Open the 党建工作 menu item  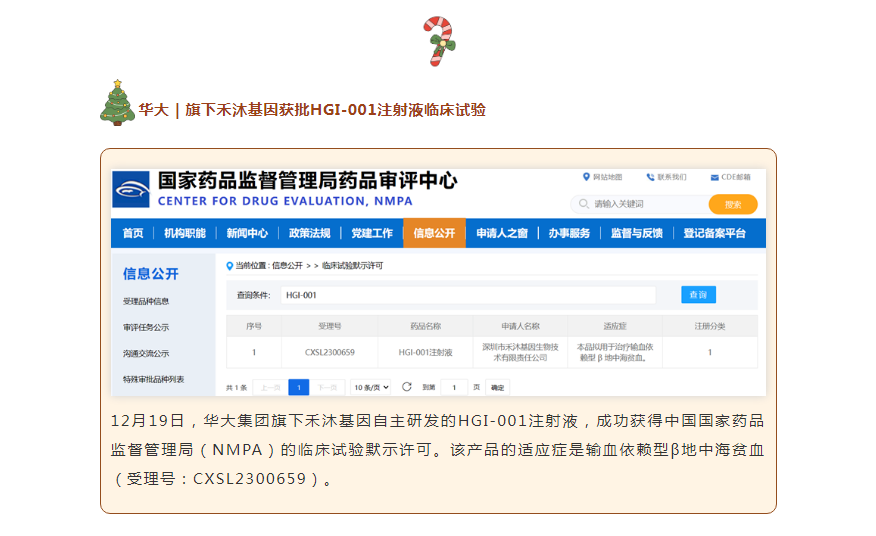pyautogui.click(x=372, y=233)
